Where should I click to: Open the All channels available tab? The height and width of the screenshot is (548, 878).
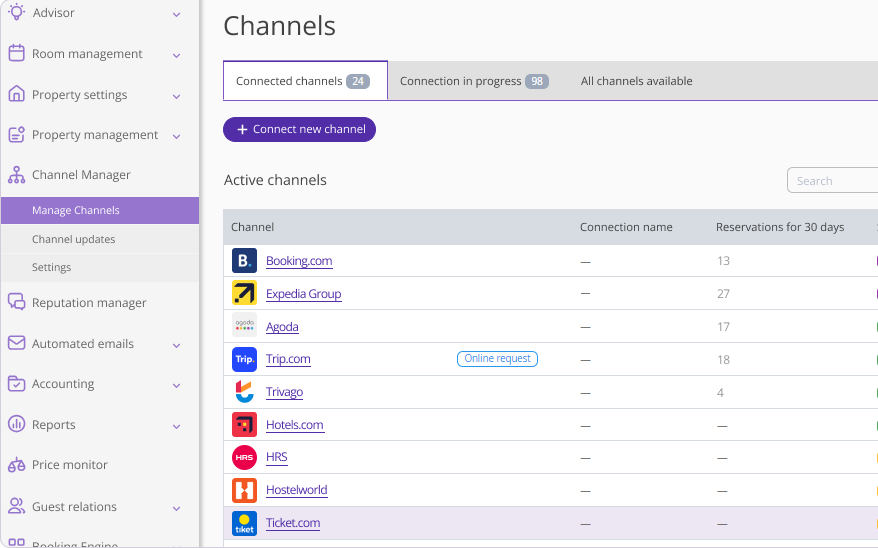click(636, 81)
